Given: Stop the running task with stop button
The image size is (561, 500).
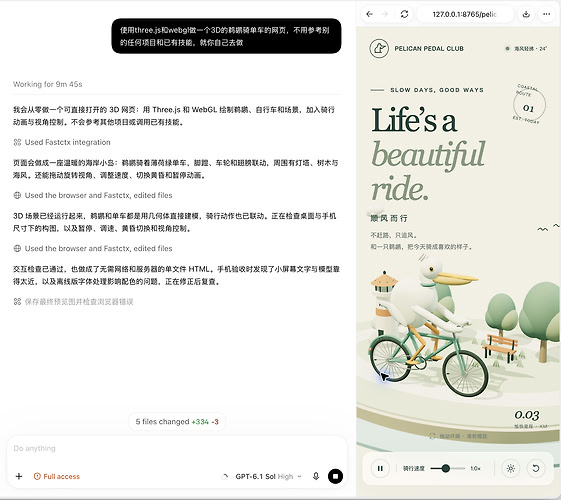Looking at the screenshot, I should pyautogui.click(x=335, y=476).
